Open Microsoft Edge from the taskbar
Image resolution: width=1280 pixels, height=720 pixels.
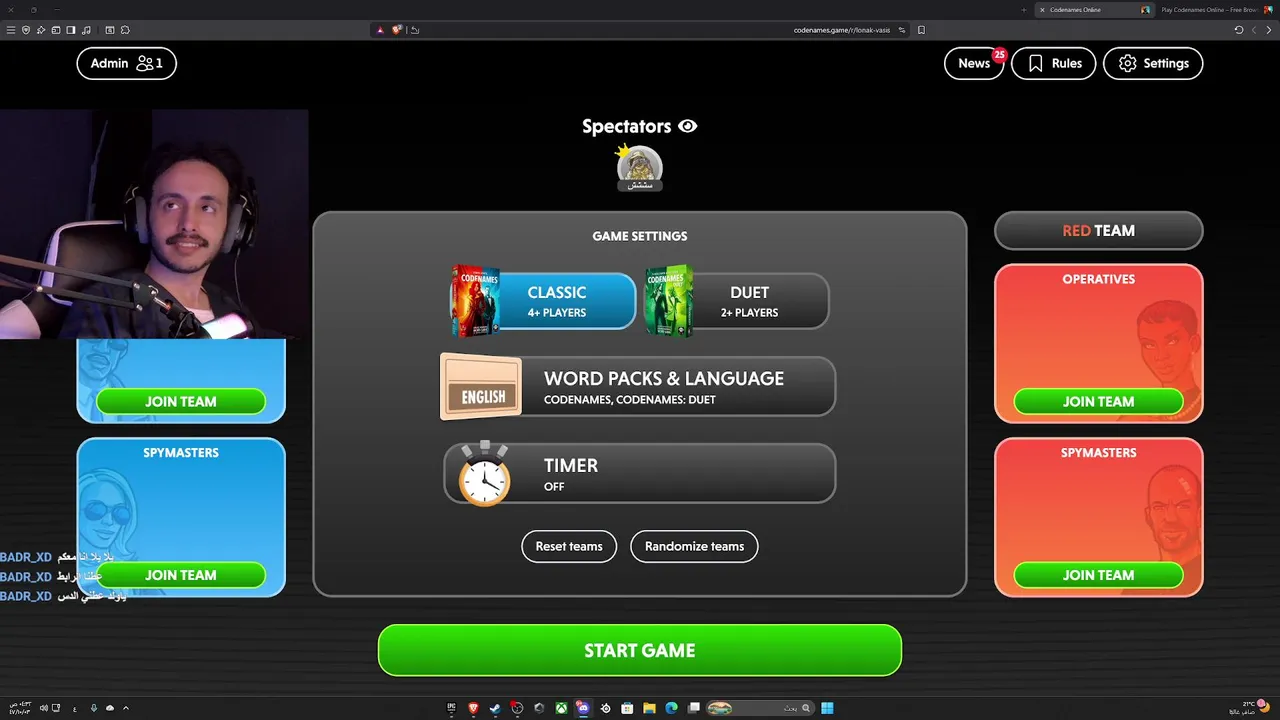pos(671,708)
